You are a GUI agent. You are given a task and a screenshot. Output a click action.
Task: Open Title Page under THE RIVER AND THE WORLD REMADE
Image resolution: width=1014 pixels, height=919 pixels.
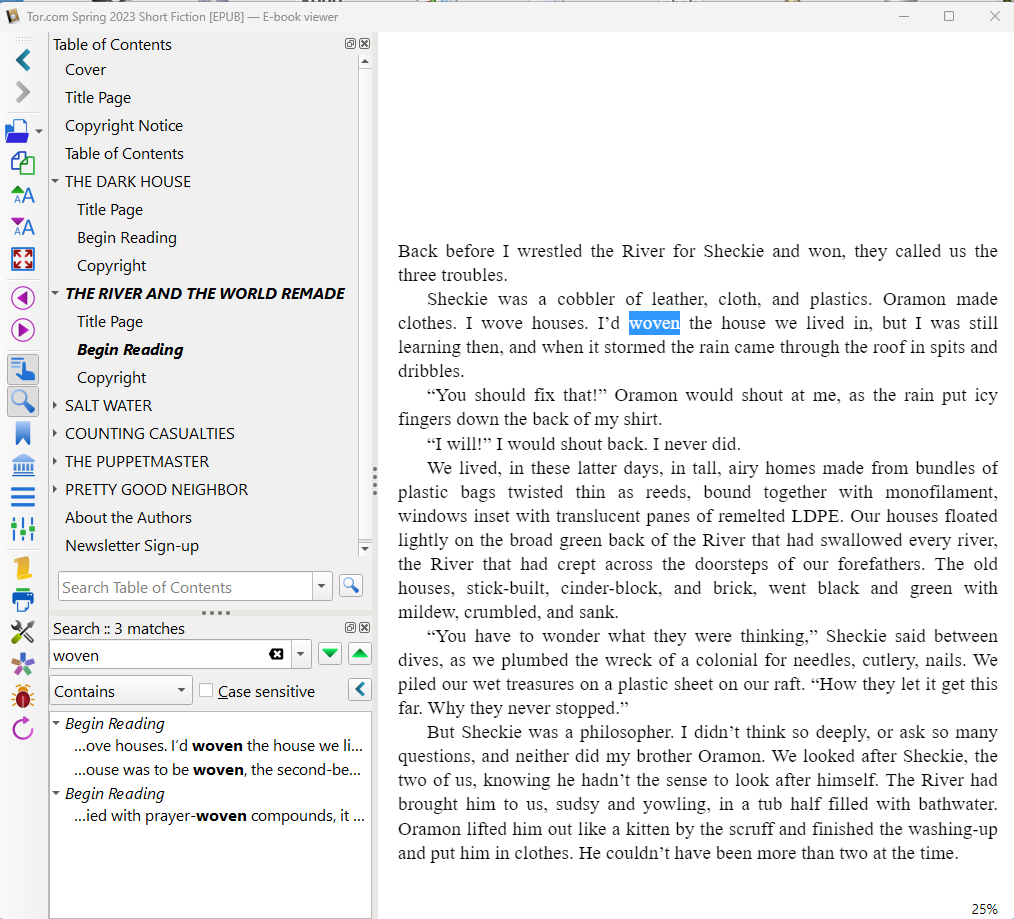pos(110,322)
